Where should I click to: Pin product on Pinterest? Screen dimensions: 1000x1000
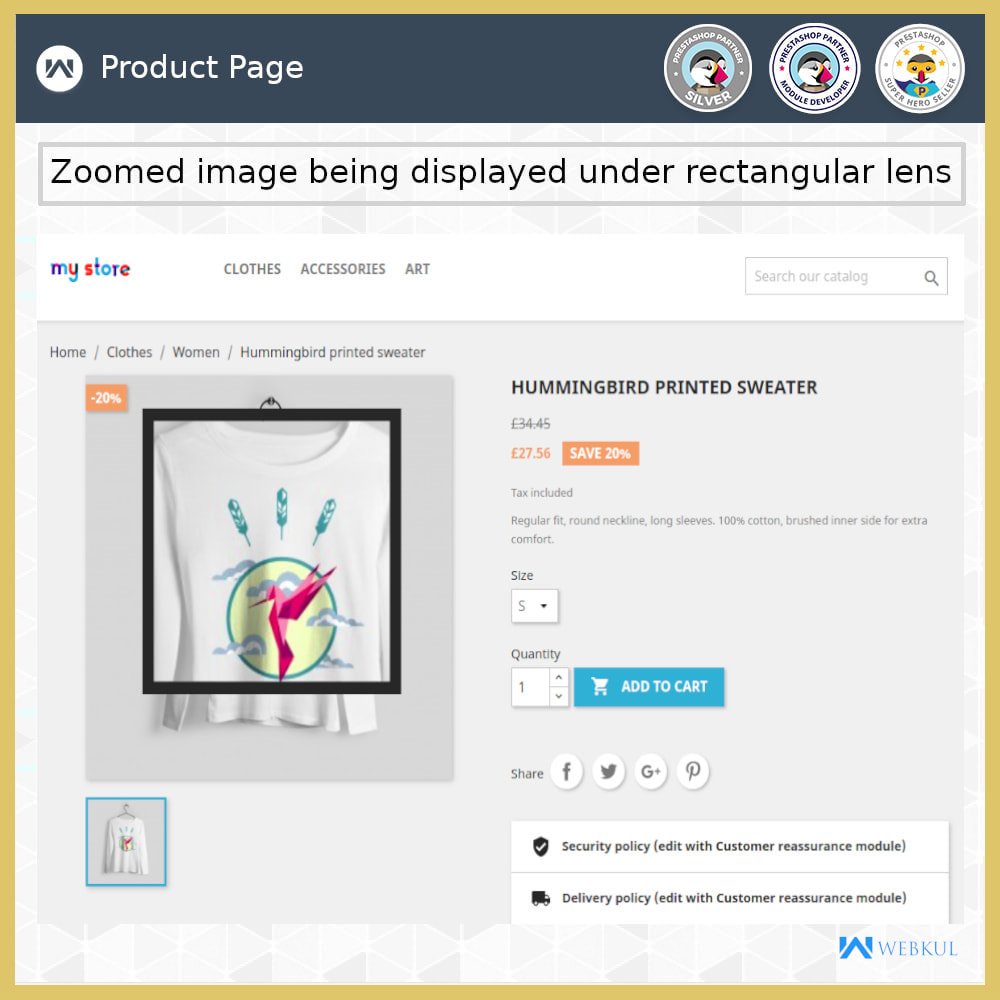point(693,772)
